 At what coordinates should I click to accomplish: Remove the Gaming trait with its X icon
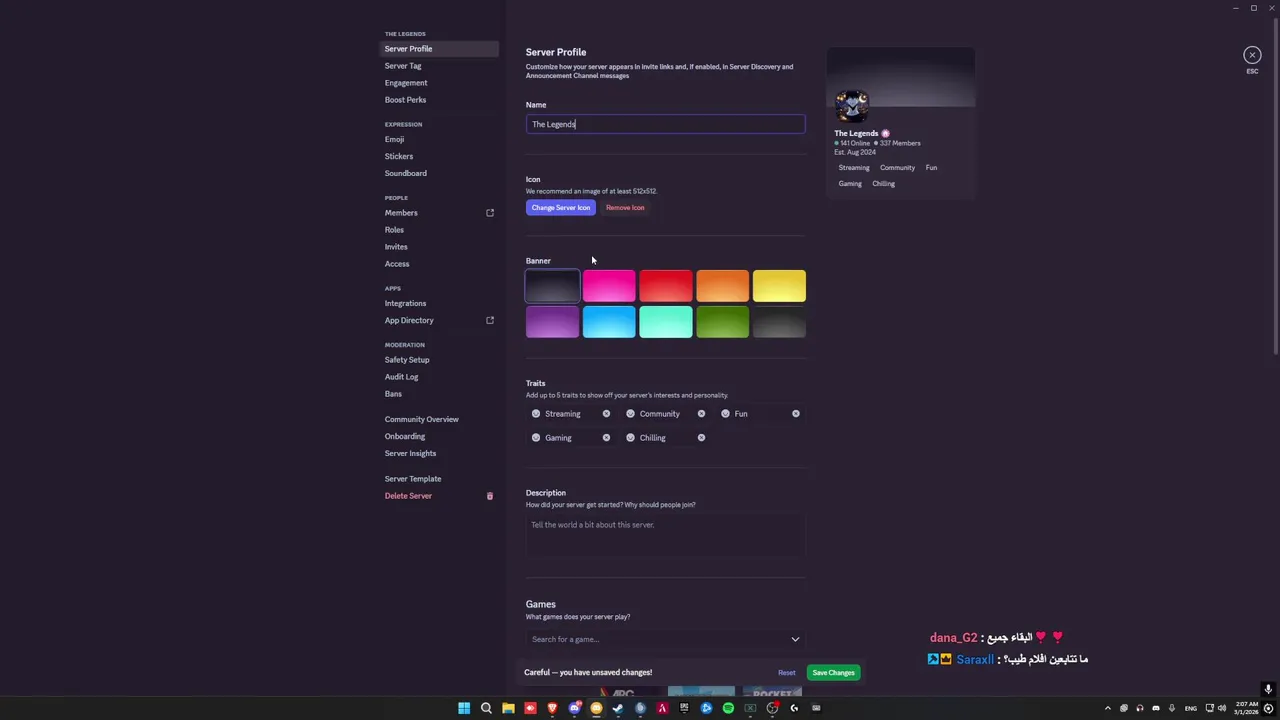point(606,437)
